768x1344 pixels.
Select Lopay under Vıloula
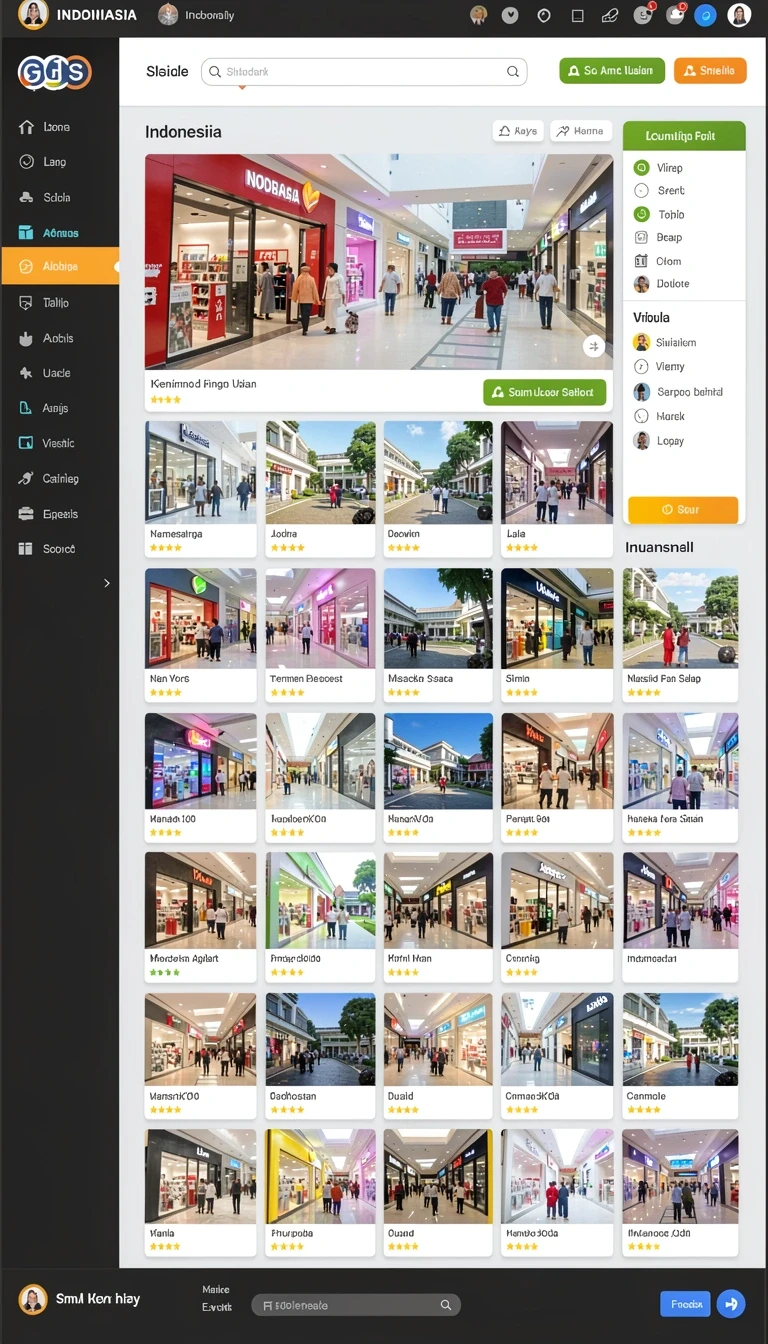660,441
